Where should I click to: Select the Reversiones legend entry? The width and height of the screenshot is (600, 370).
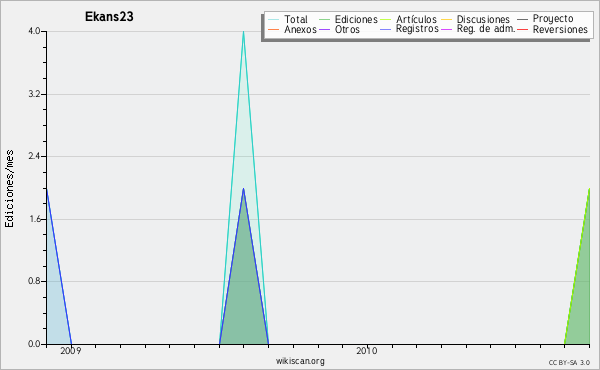coord(560,29)
